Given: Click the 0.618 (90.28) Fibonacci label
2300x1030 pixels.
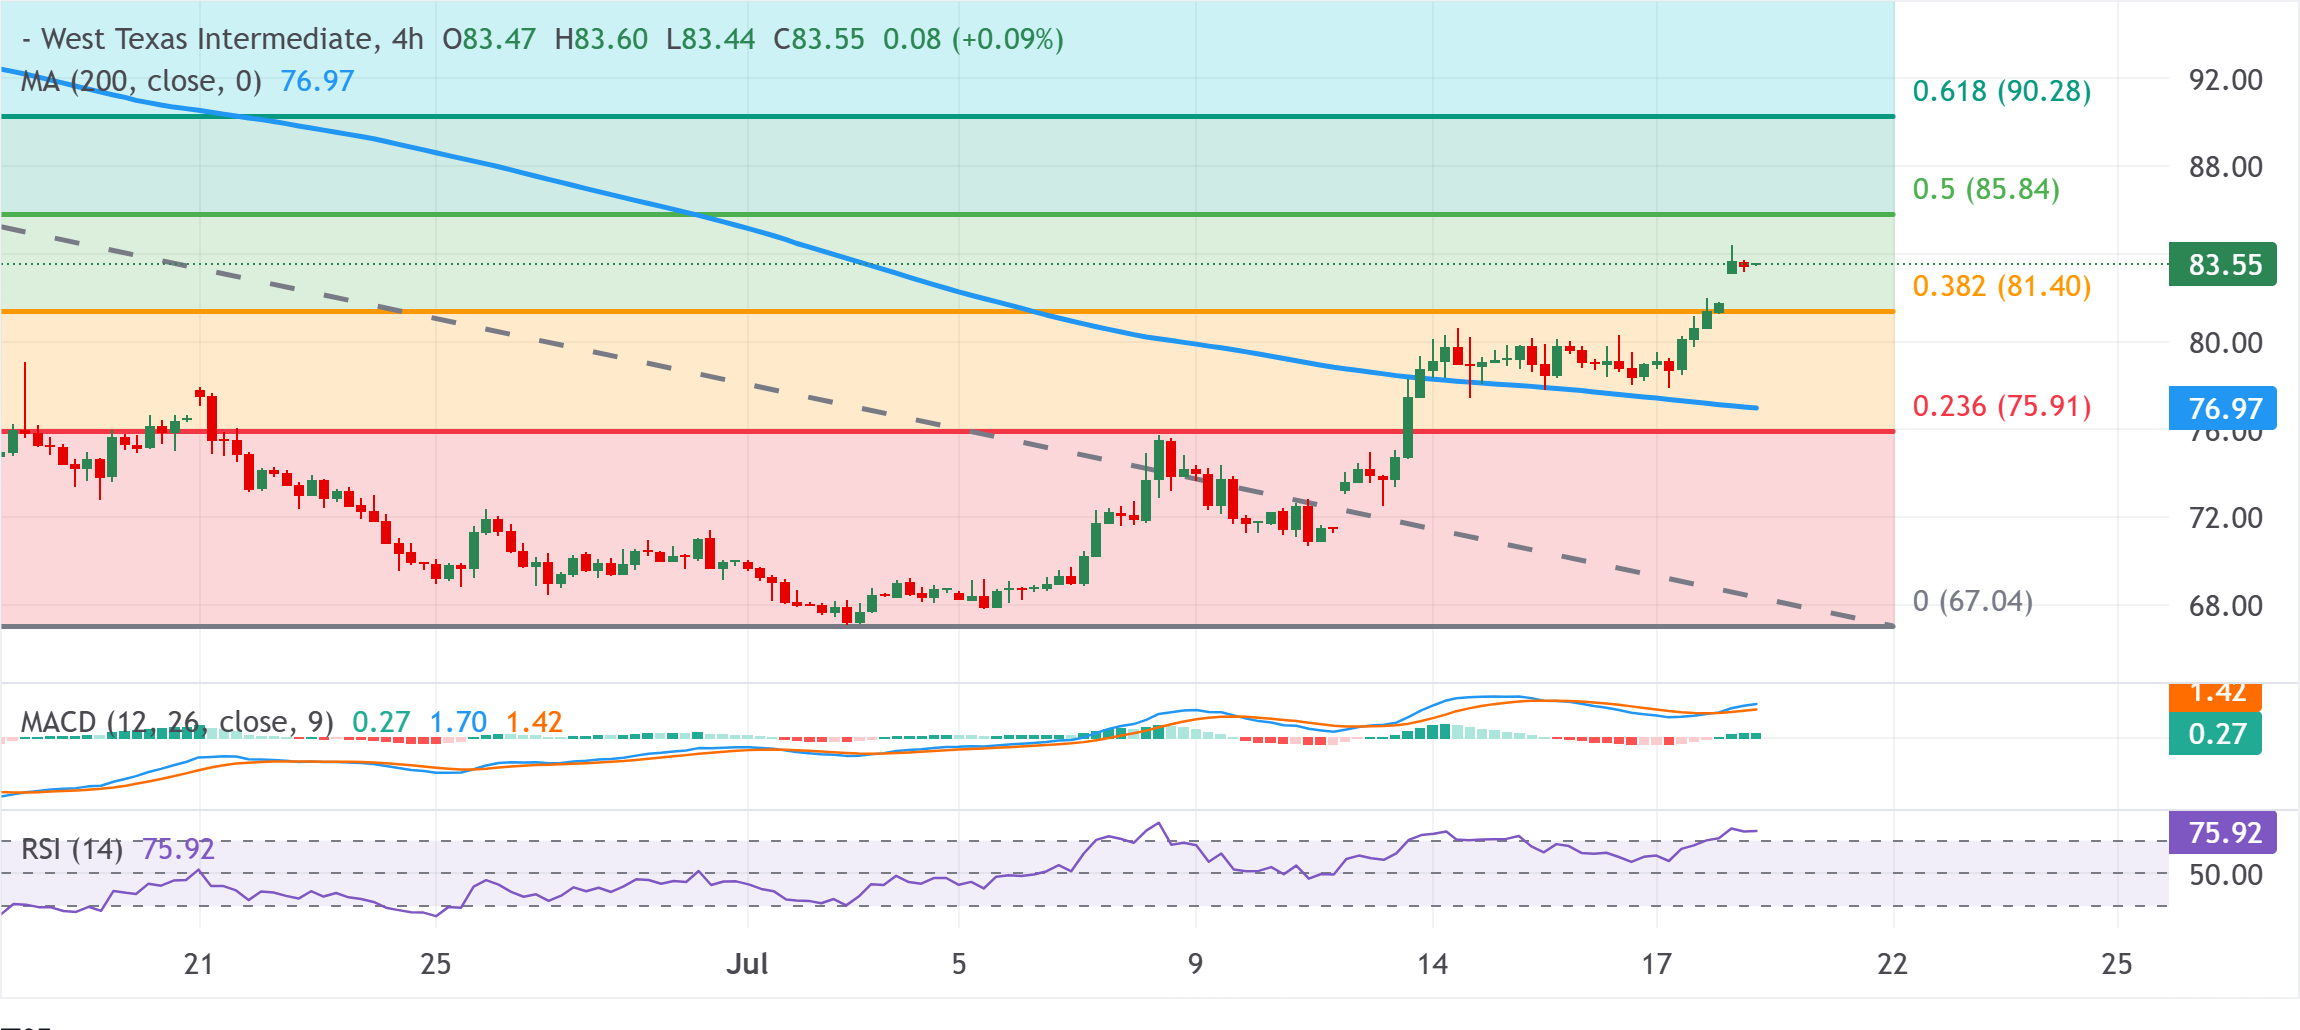Looking at the screenshot, I should 2002,91.
